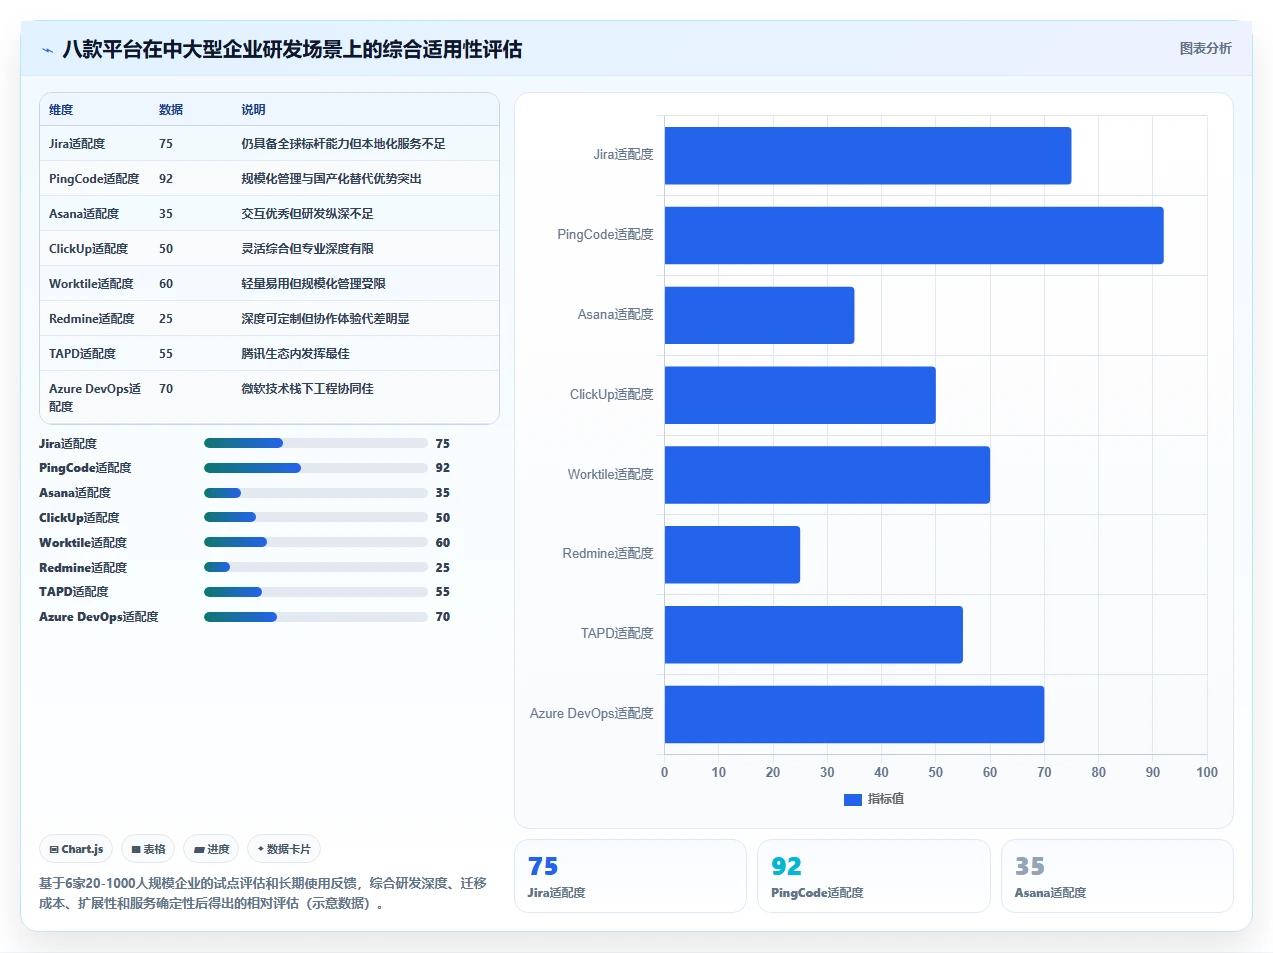Image resolution: width=1273 pixels, height=953 pixels.
Task: Click the PingCode适配度 chart bar
Action: click(914, 235)
